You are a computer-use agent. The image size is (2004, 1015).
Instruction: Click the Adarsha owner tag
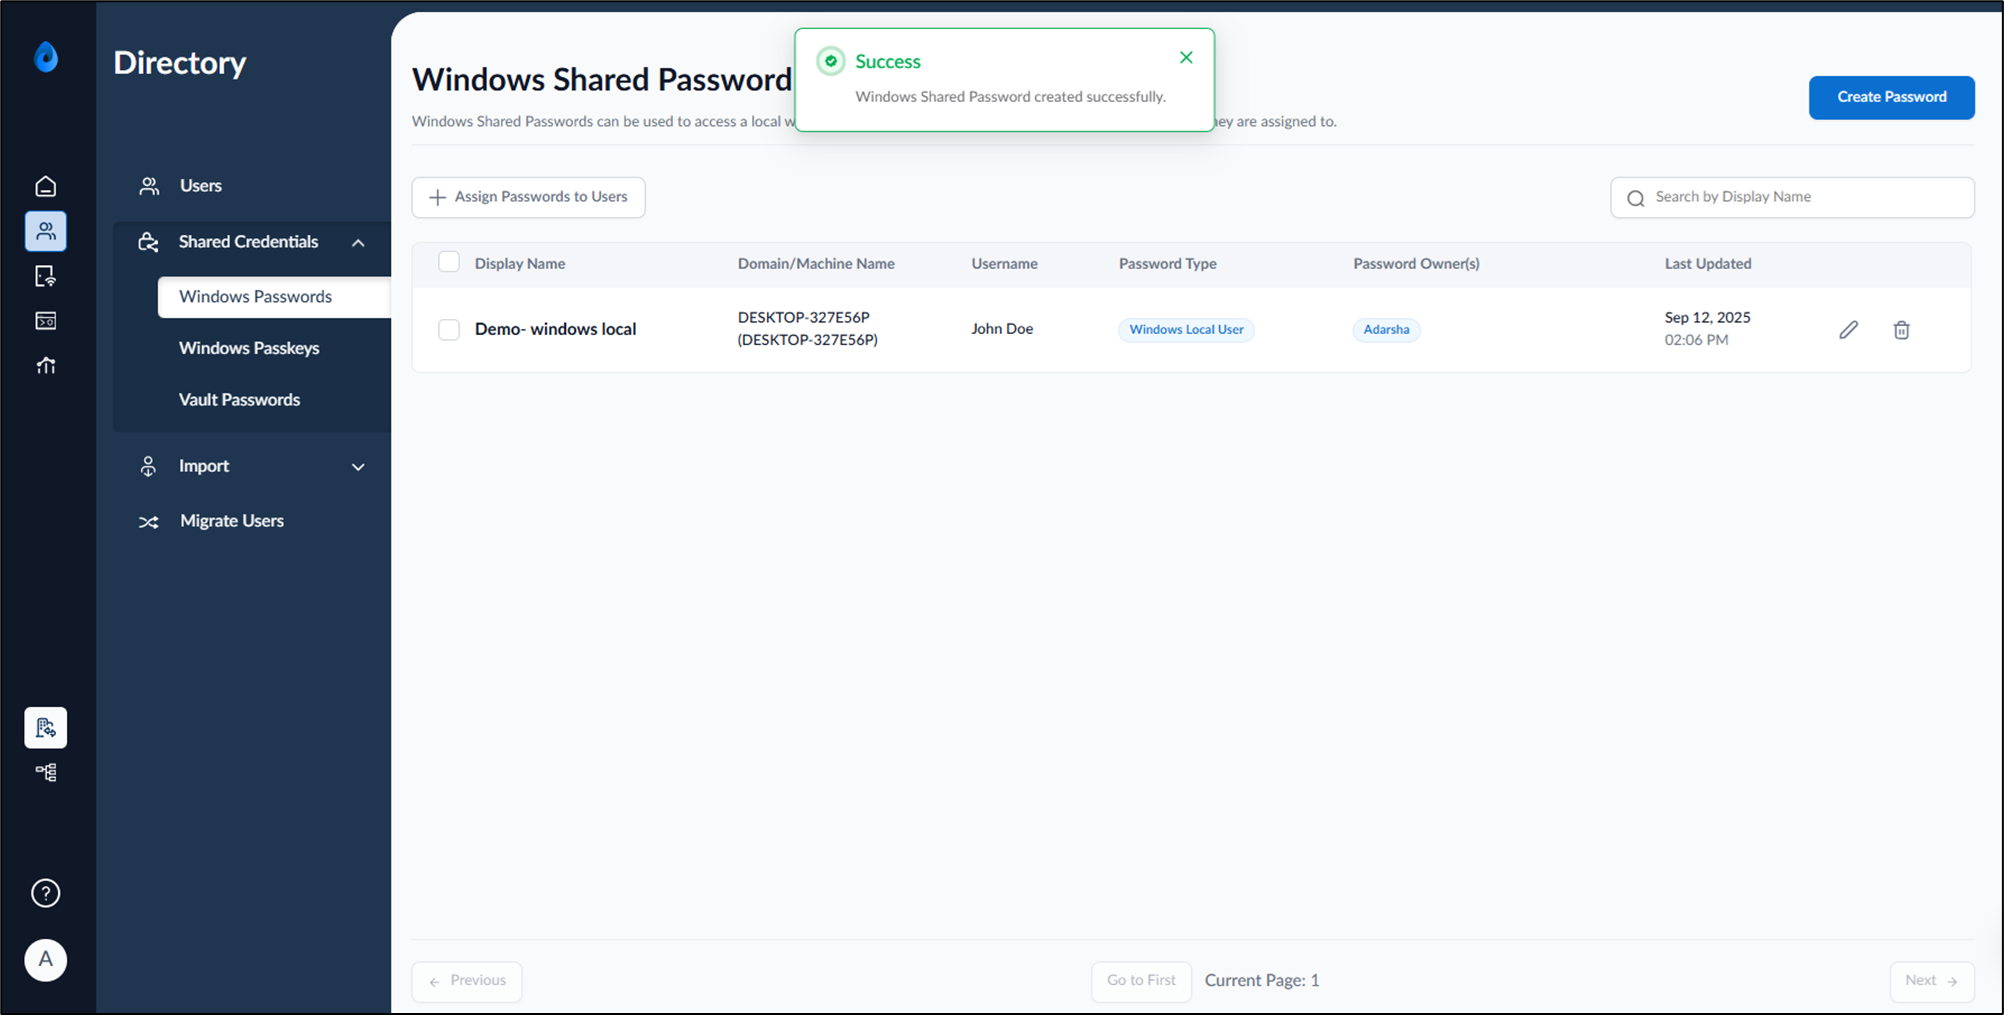click(1386, 330)
